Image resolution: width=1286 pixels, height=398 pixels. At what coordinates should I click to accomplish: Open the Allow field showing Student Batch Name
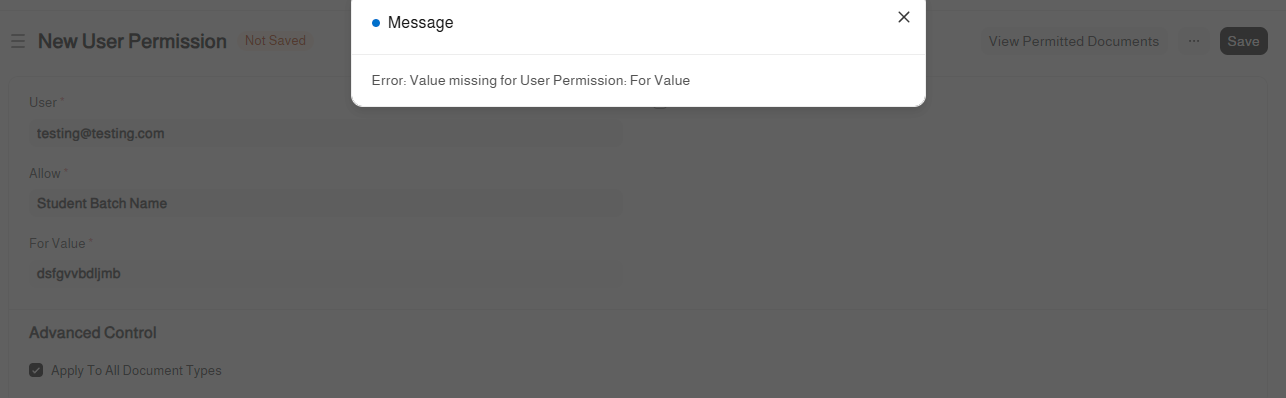tap(325, 203)
